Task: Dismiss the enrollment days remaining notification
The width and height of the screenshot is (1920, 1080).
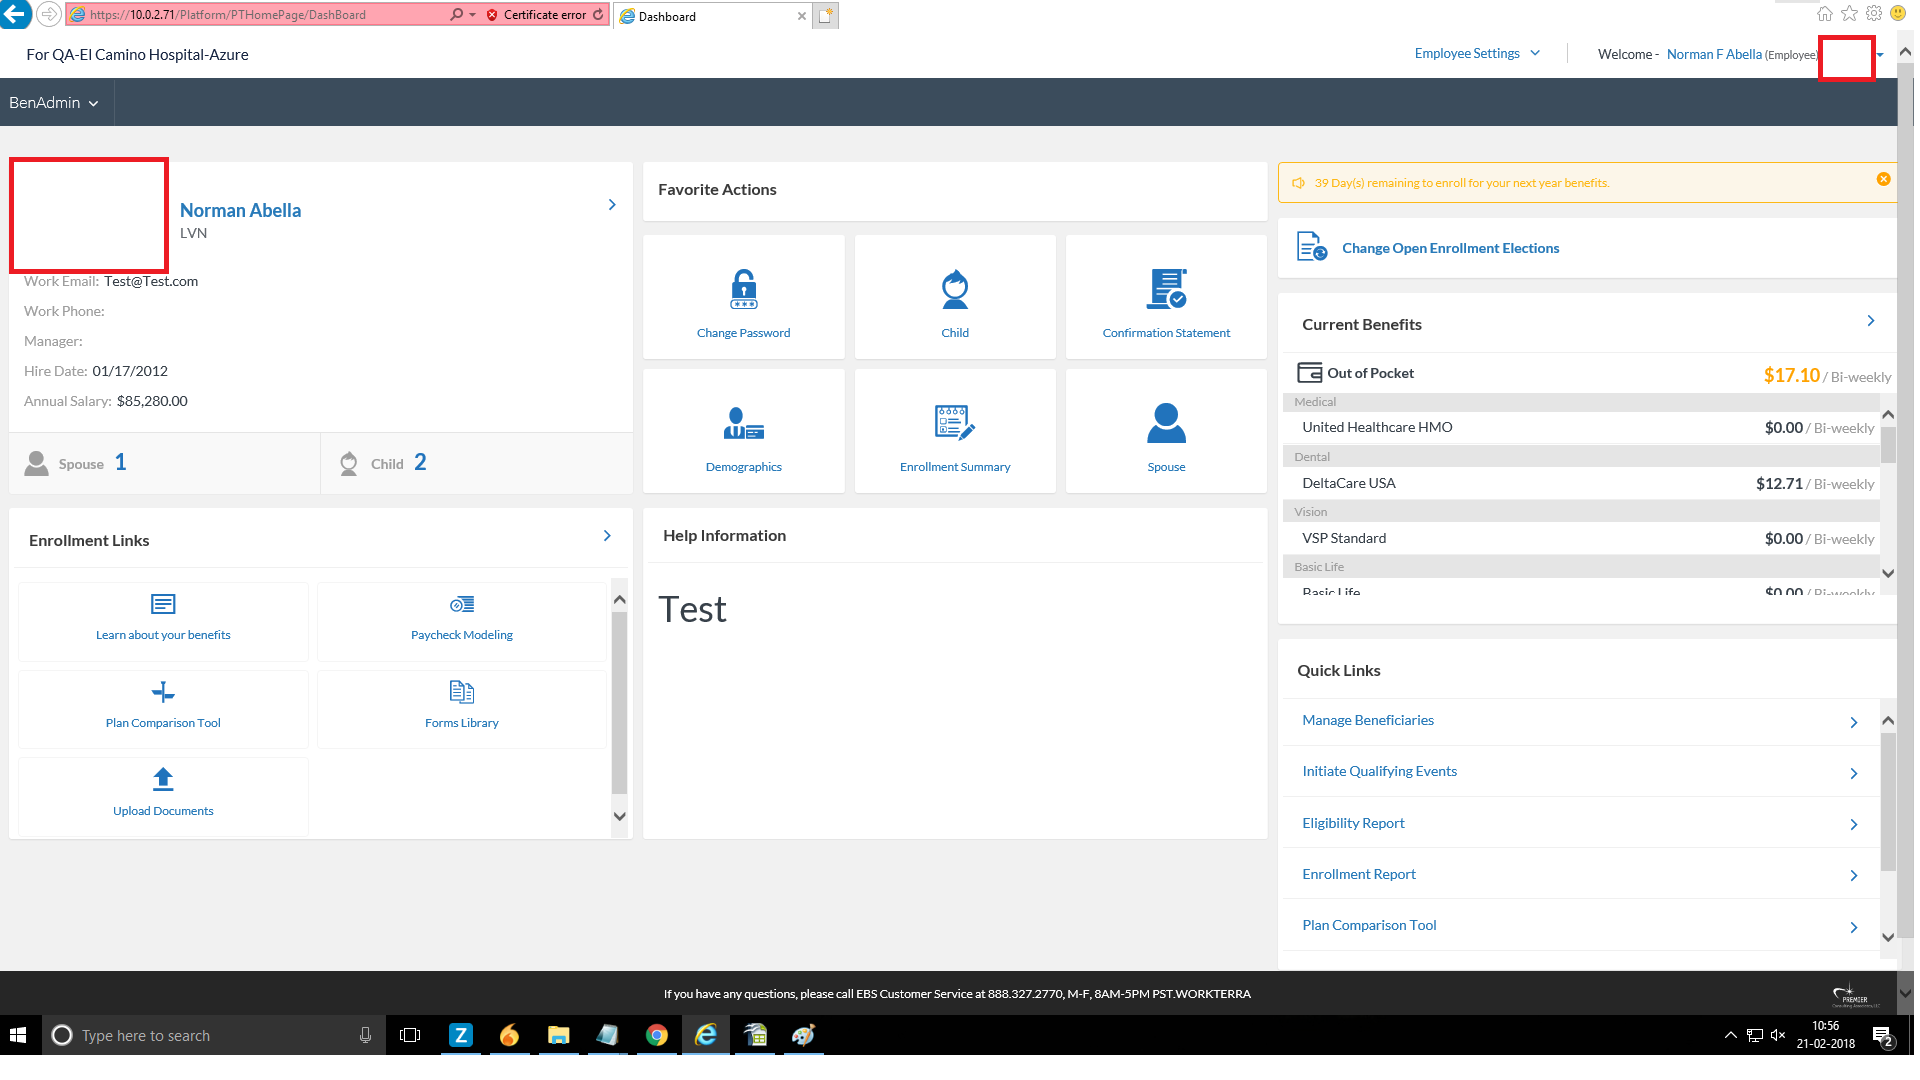Action: click(x=1883, y=179)
